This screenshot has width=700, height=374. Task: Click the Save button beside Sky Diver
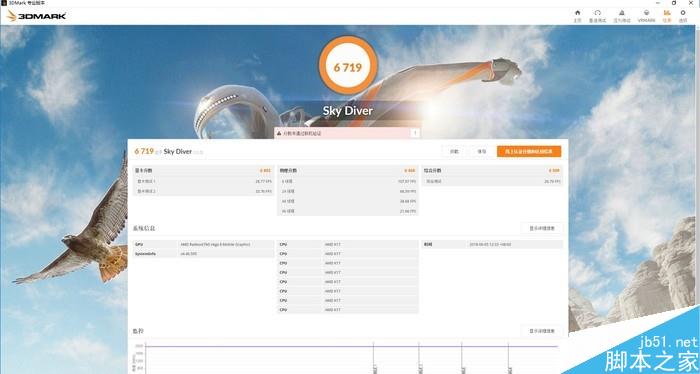(481, 152)
